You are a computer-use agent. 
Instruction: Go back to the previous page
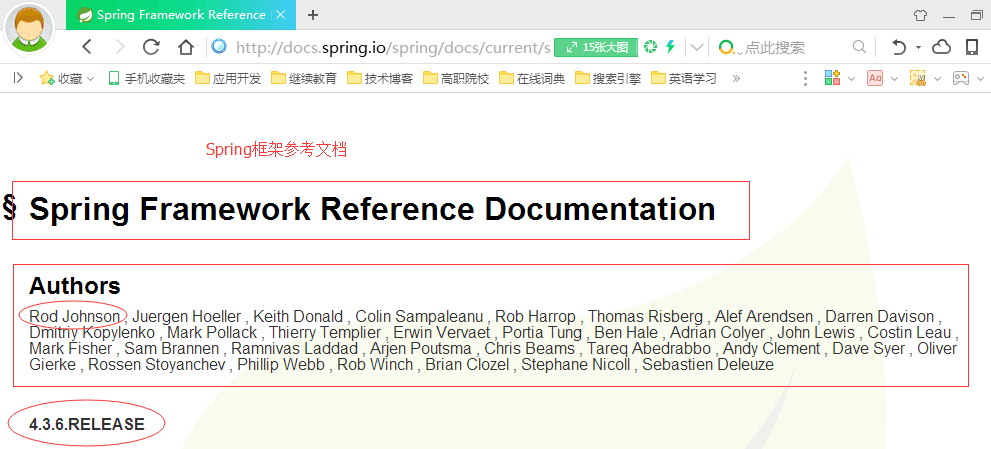coord(87,47)
